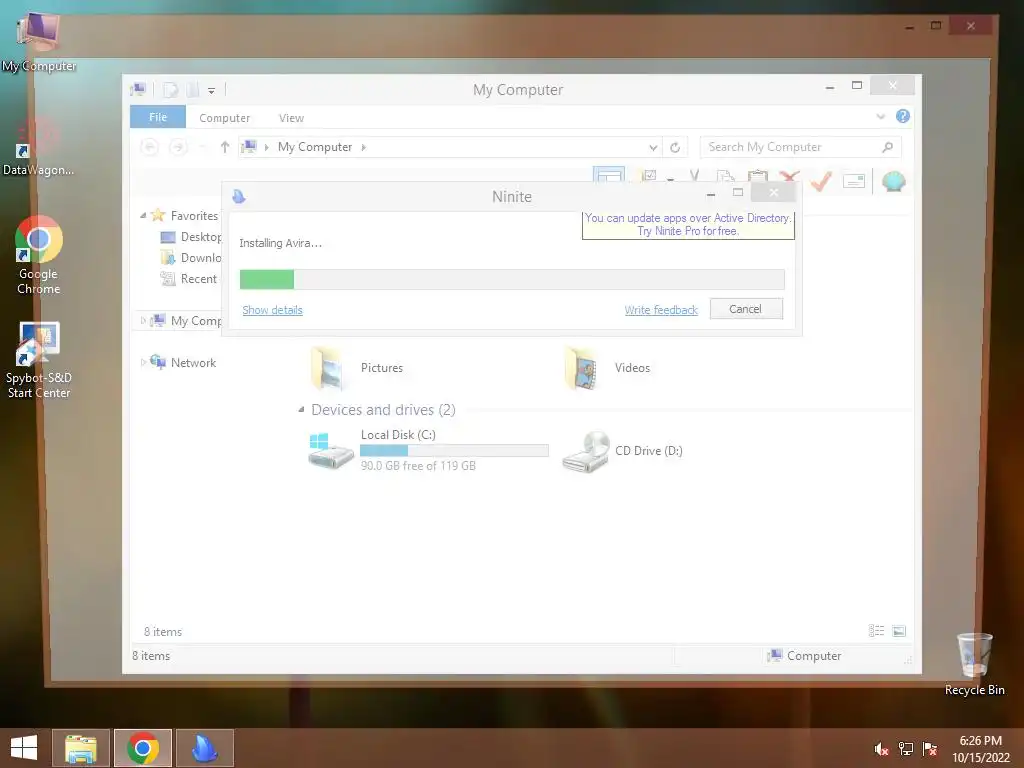Click the Local Disk (C:) usage bar
This screenshot has width=1024, height=768.
[454, 451]
